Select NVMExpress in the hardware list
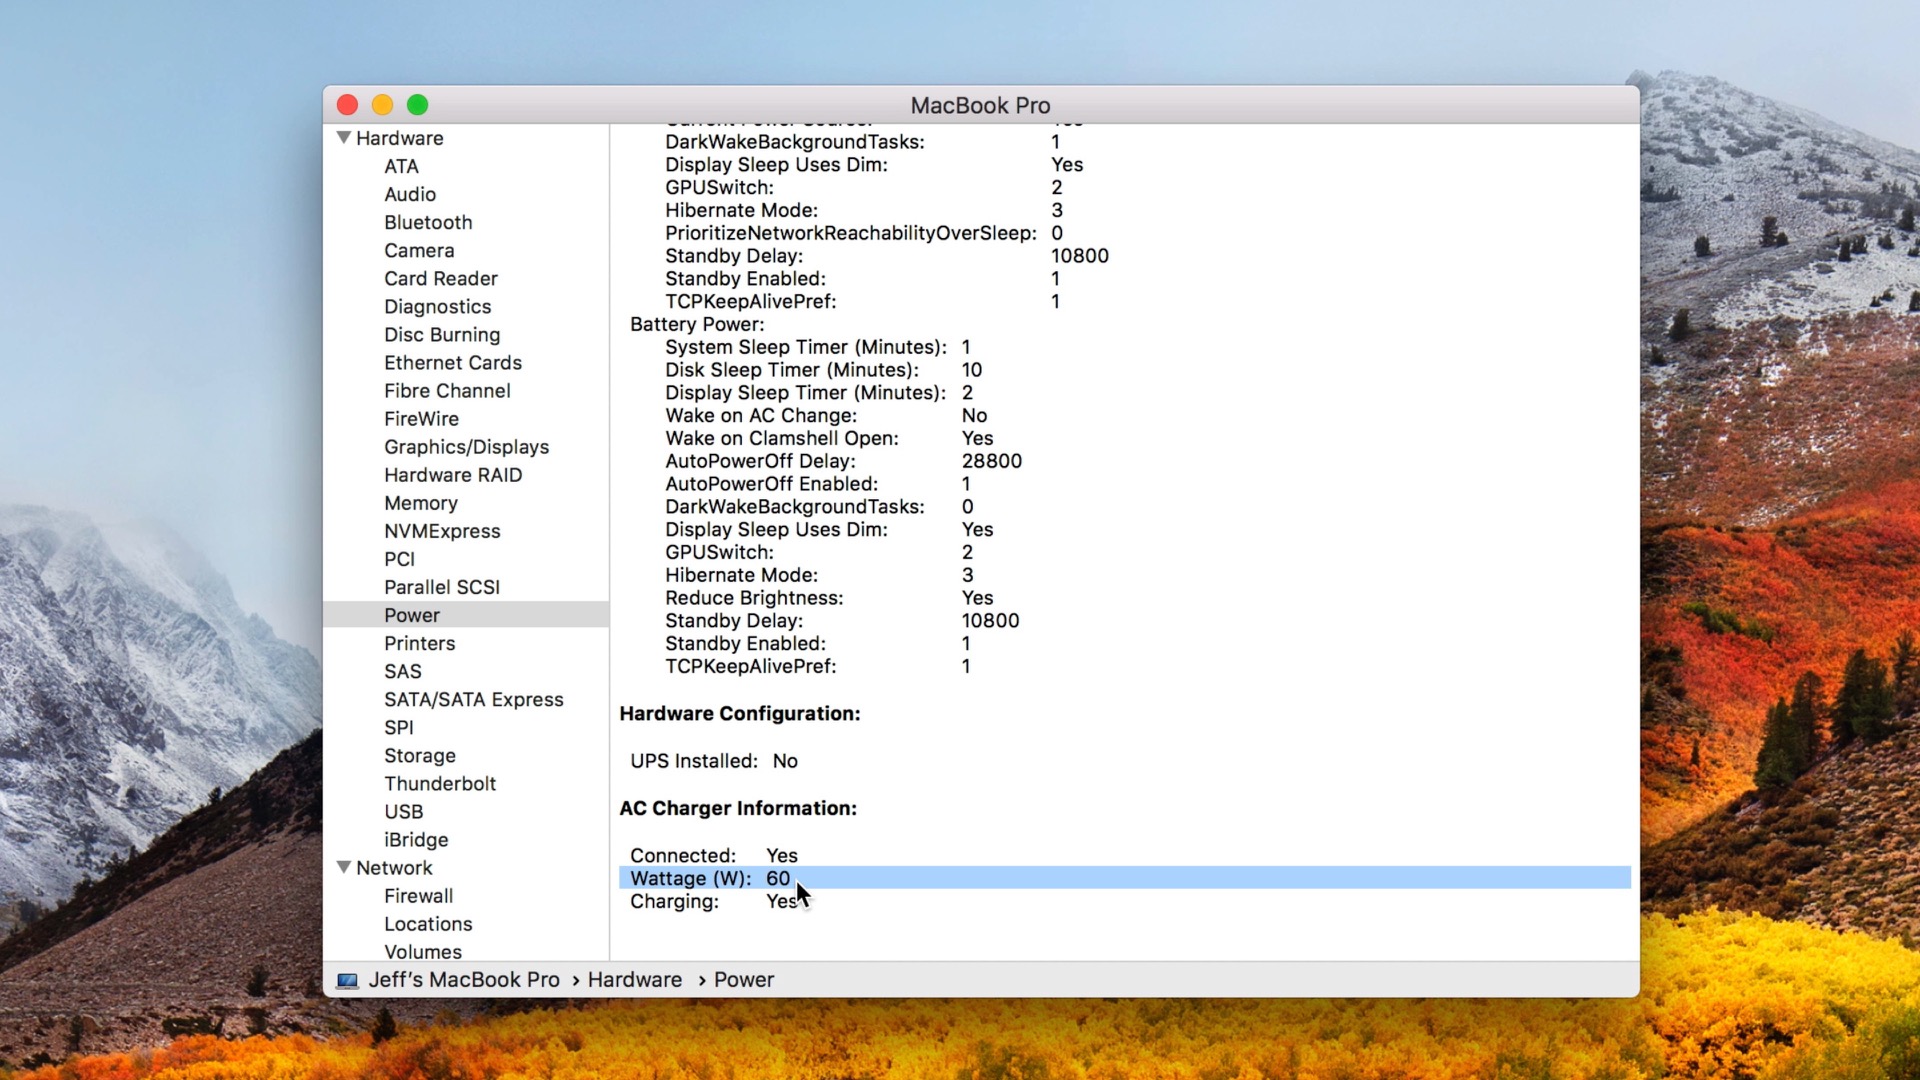The height and width of the screenshot is (1080, 1920). pyautogui.click(x=441, y=531)
